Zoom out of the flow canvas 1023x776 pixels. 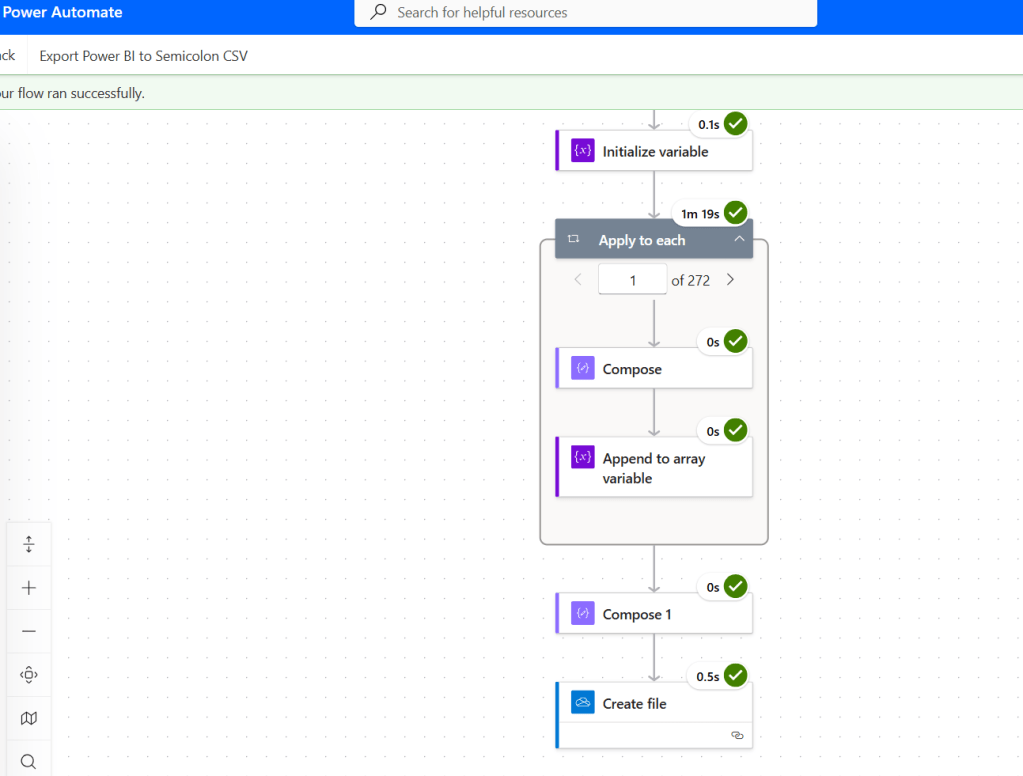[x=27, y=631]
